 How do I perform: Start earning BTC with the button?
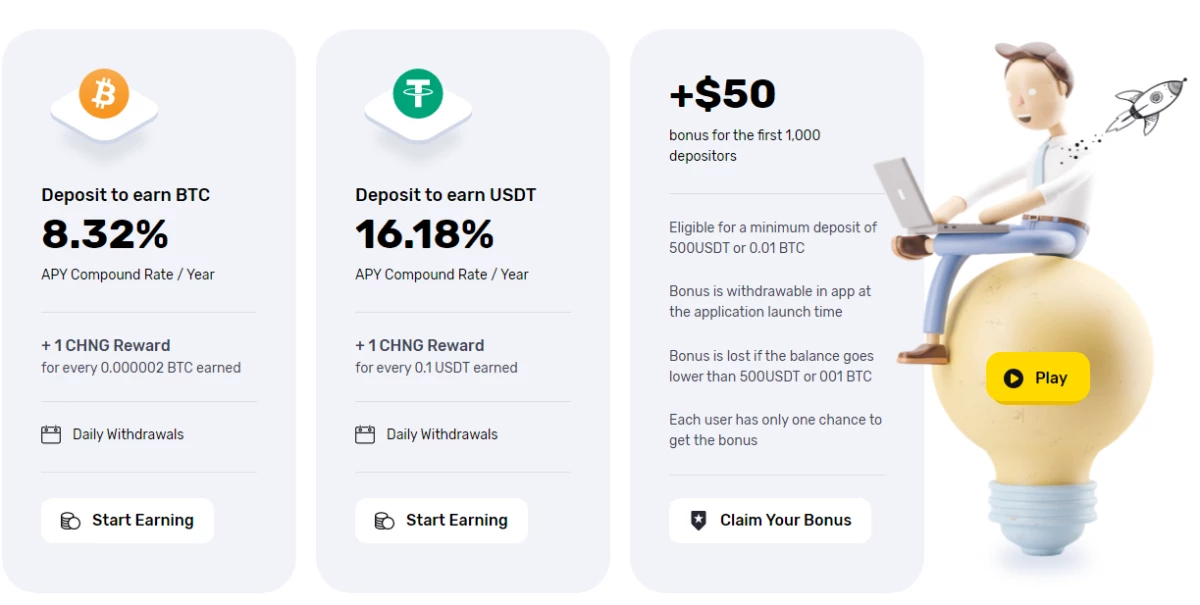(x=127, y=520)
